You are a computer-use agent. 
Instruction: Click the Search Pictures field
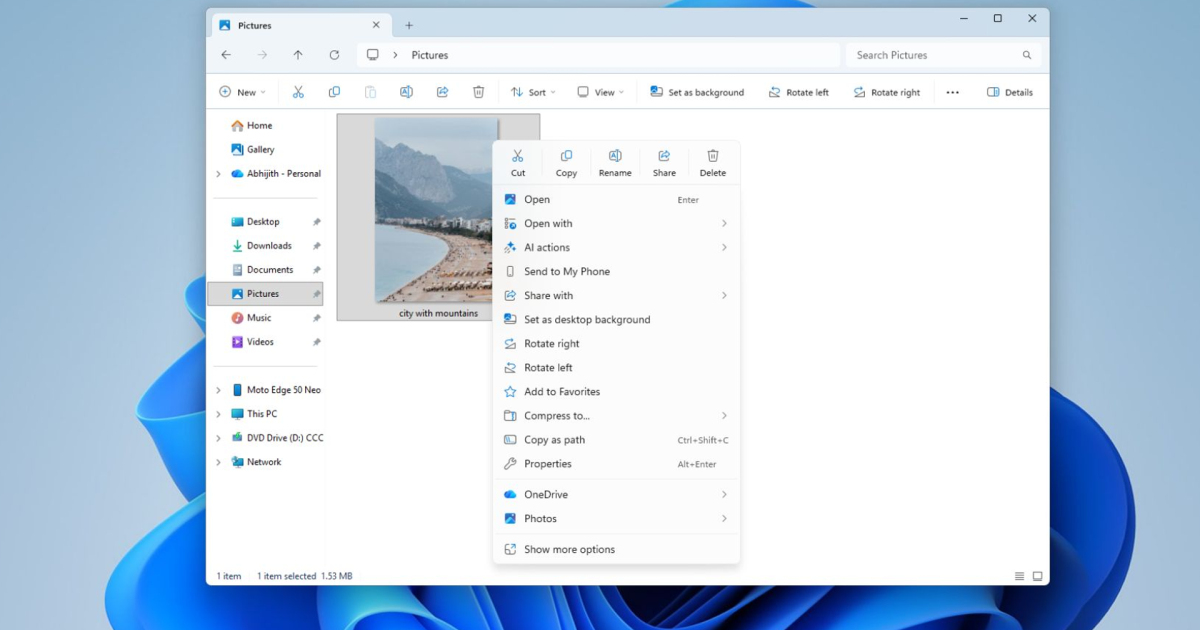(935, 55)
